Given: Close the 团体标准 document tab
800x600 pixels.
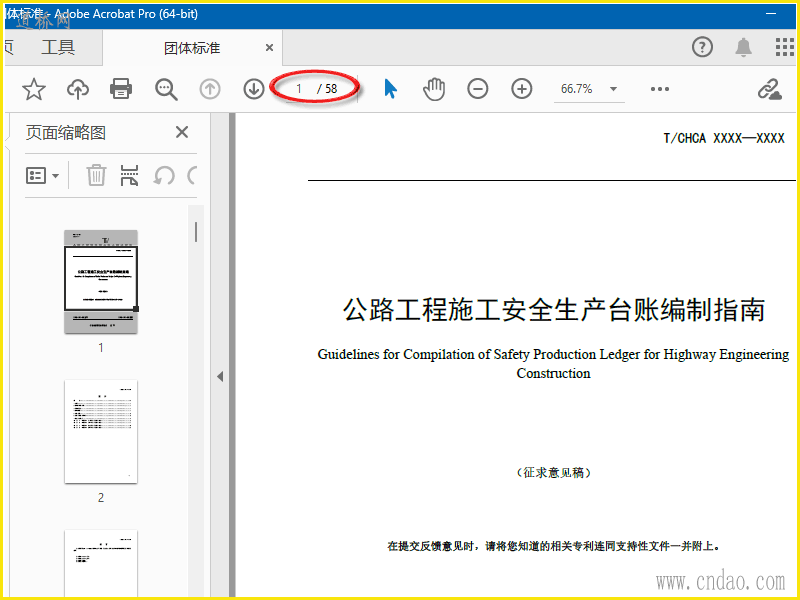Looking at the screenshot, I should 269,48.
